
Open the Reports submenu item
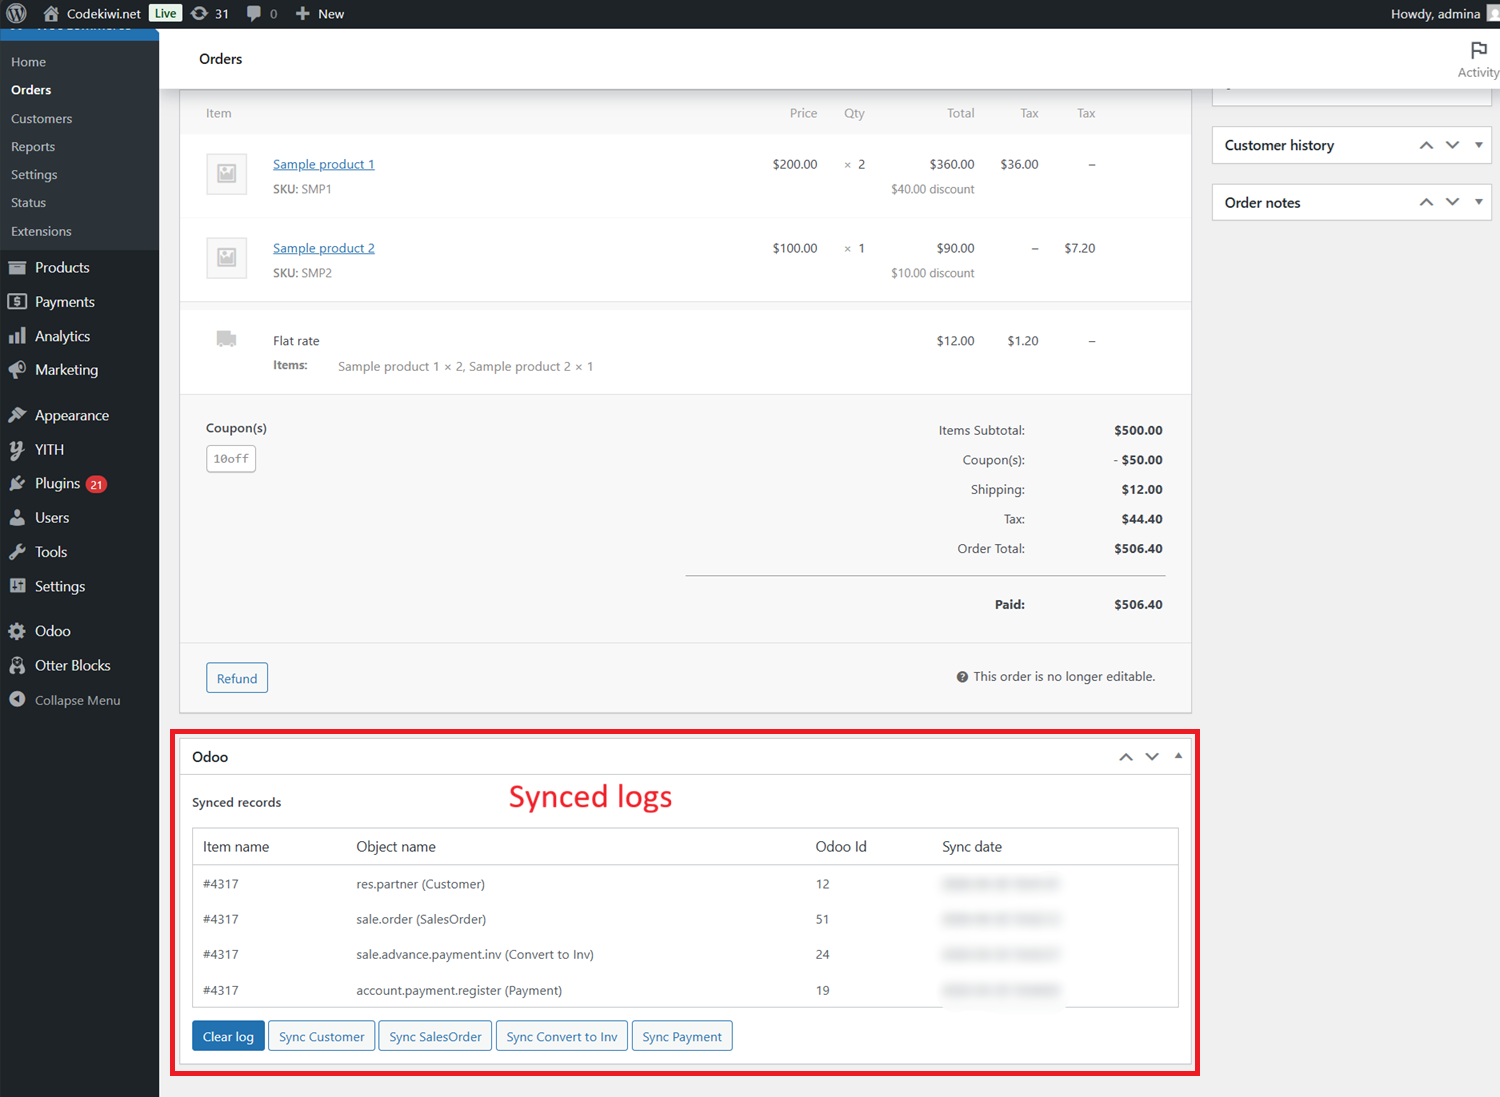point(33,146)
